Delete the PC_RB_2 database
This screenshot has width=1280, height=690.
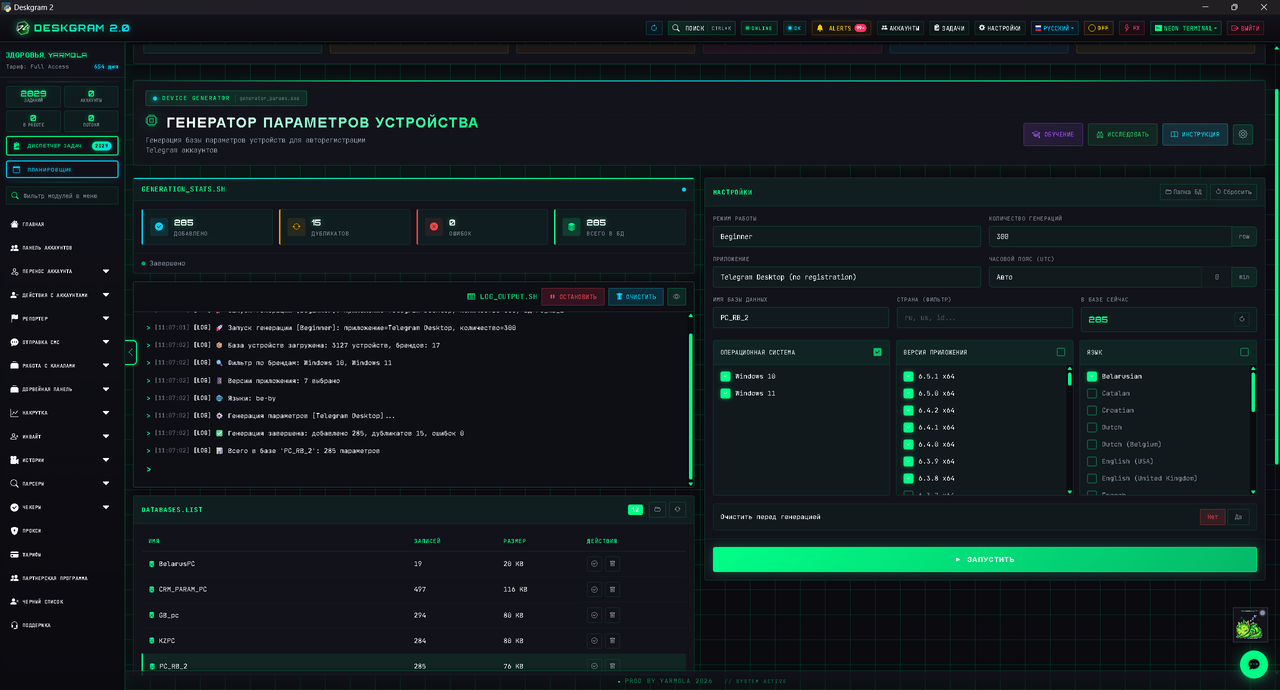[613, 666]
